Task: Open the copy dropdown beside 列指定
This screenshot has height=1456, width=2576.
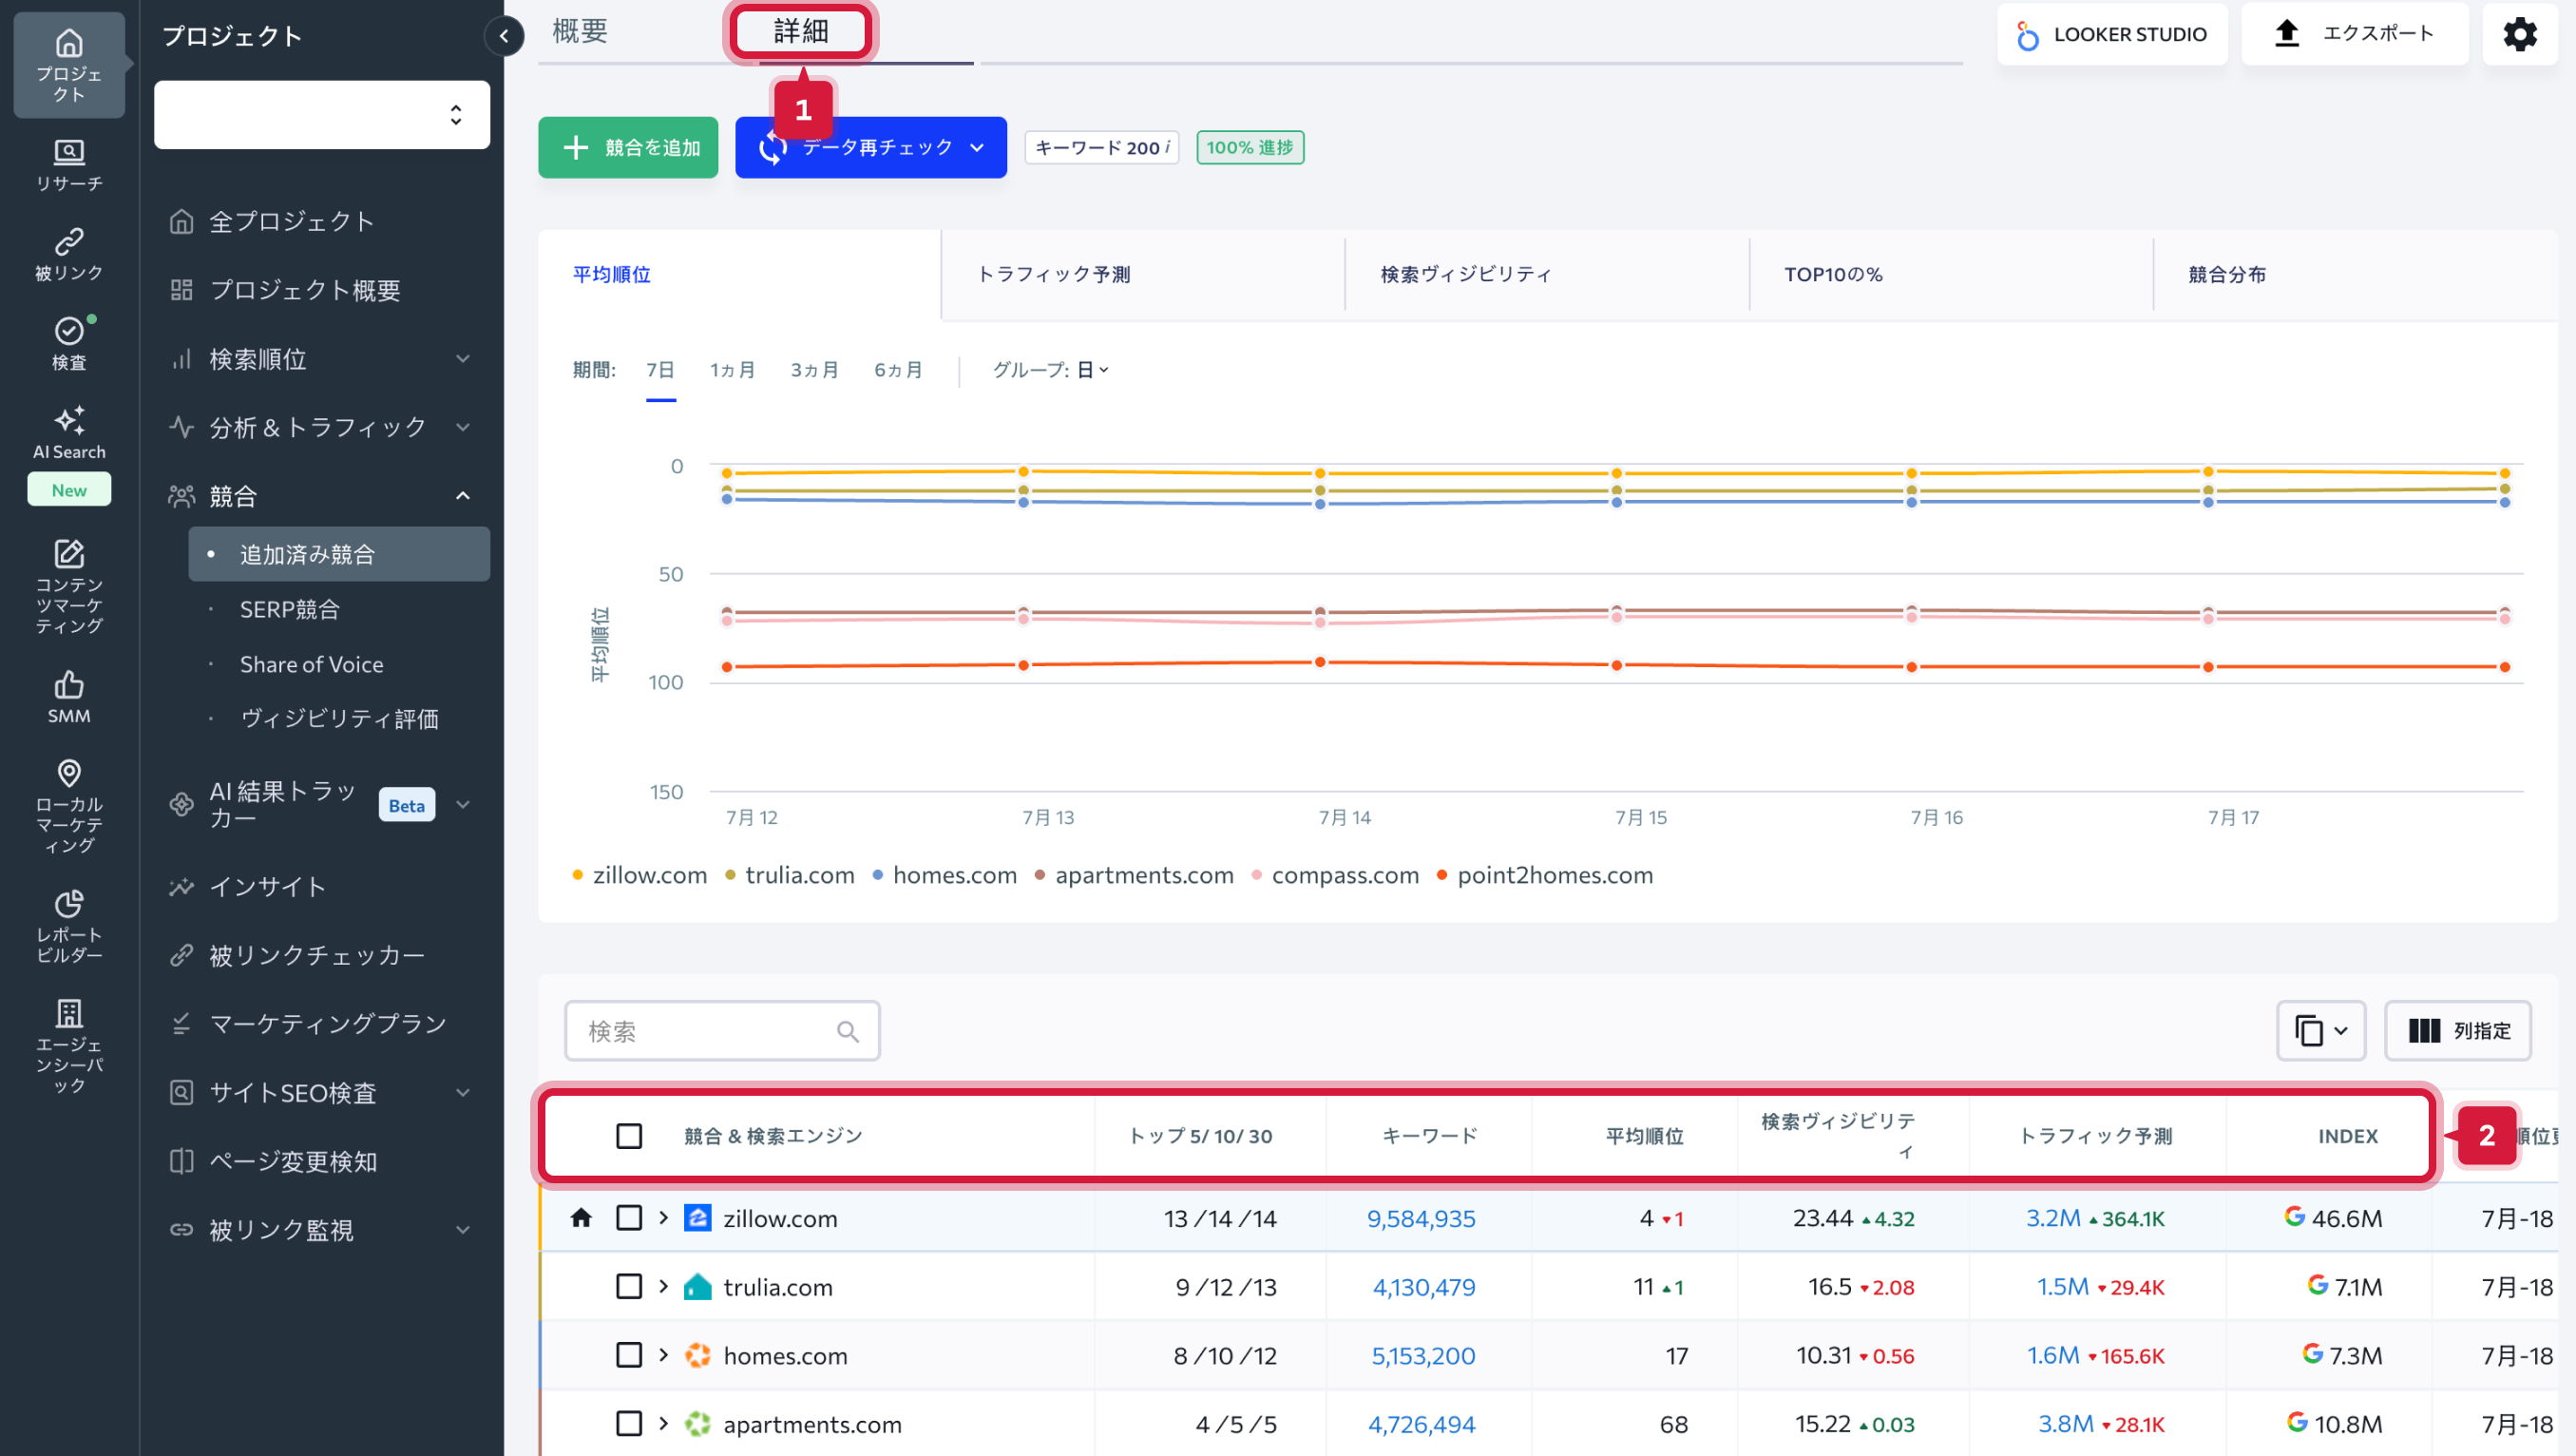Action: [2321, 1031]
